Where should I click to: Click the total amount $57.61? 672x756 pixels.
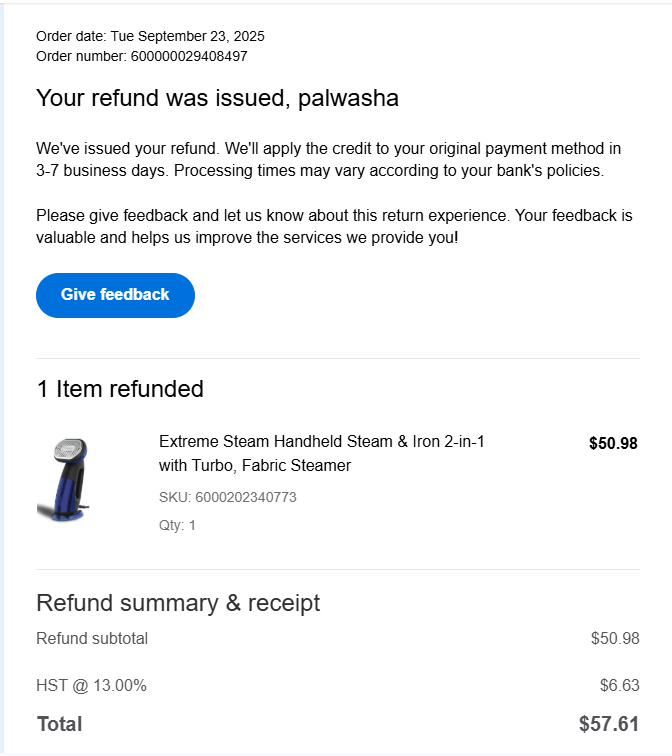click(x=608, y=724)
